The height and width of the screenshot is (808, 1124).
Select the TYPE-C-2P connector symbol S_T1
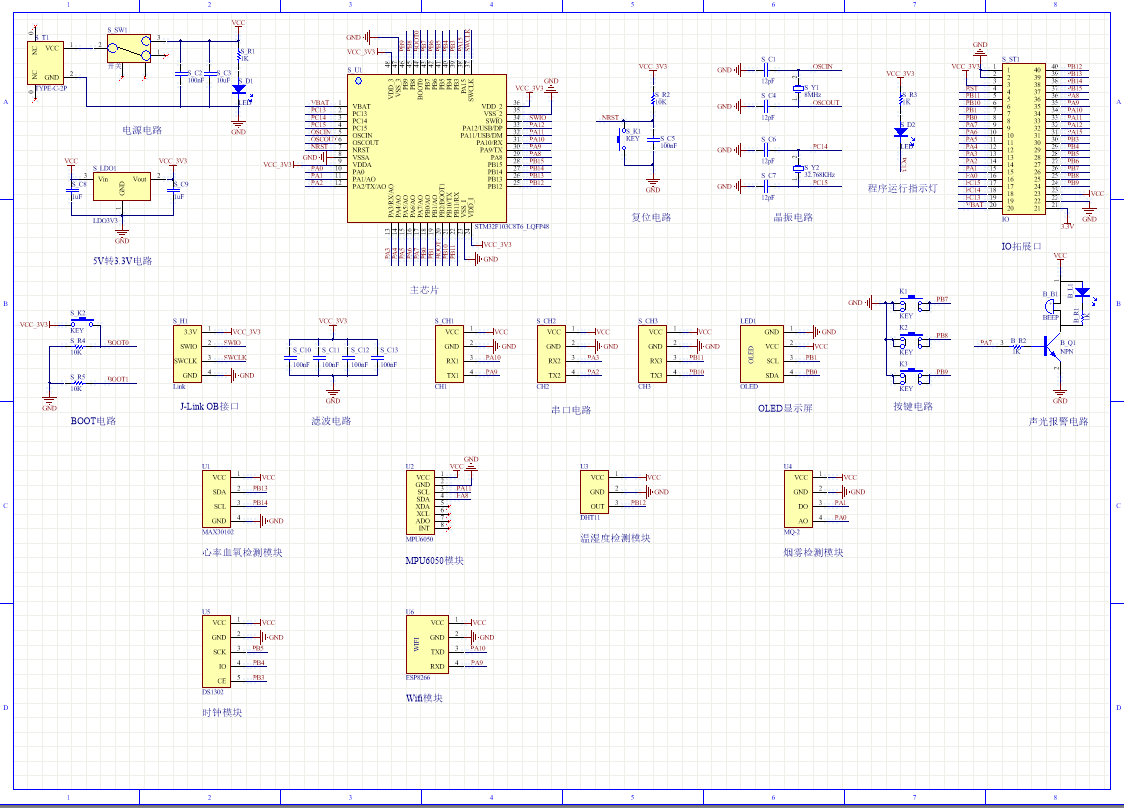[45, 62]
